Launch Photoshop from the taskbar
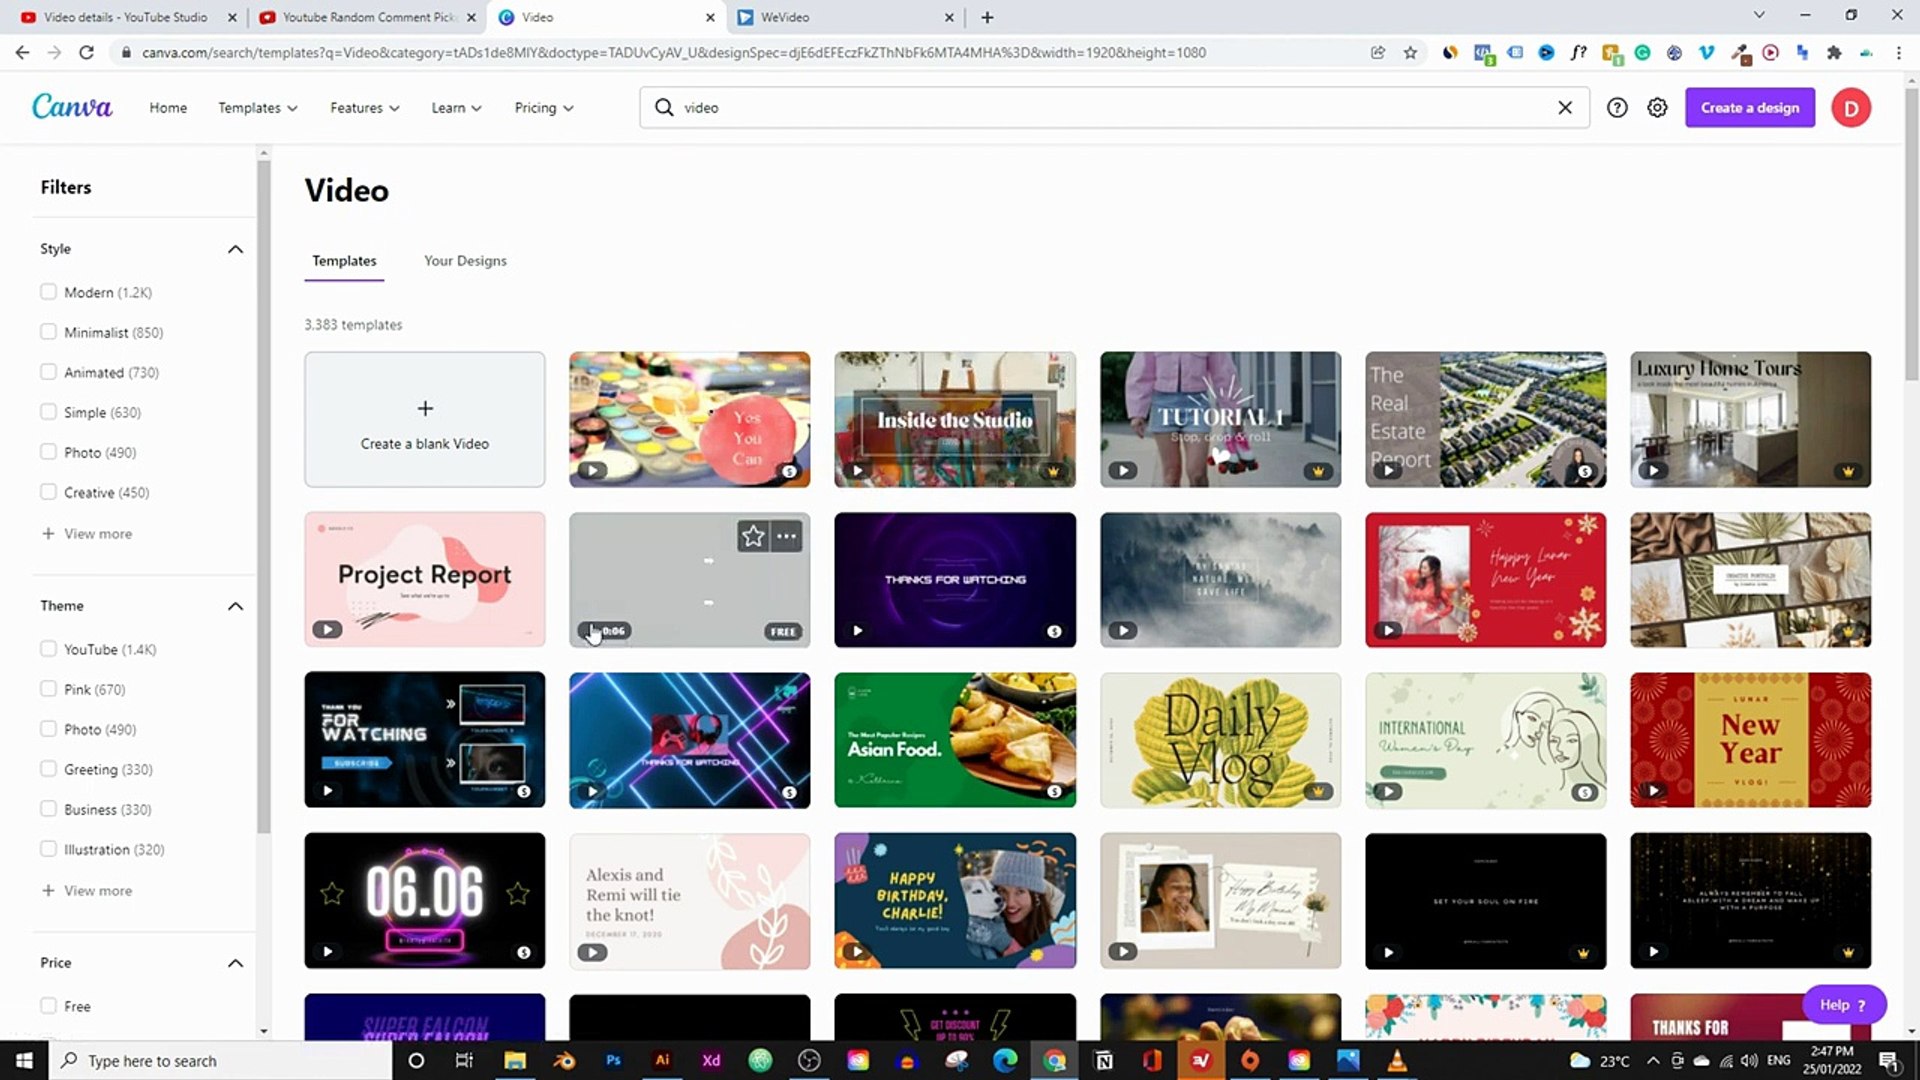The width and height of the screenshot is (1920, 1080). pos(613,1060)
